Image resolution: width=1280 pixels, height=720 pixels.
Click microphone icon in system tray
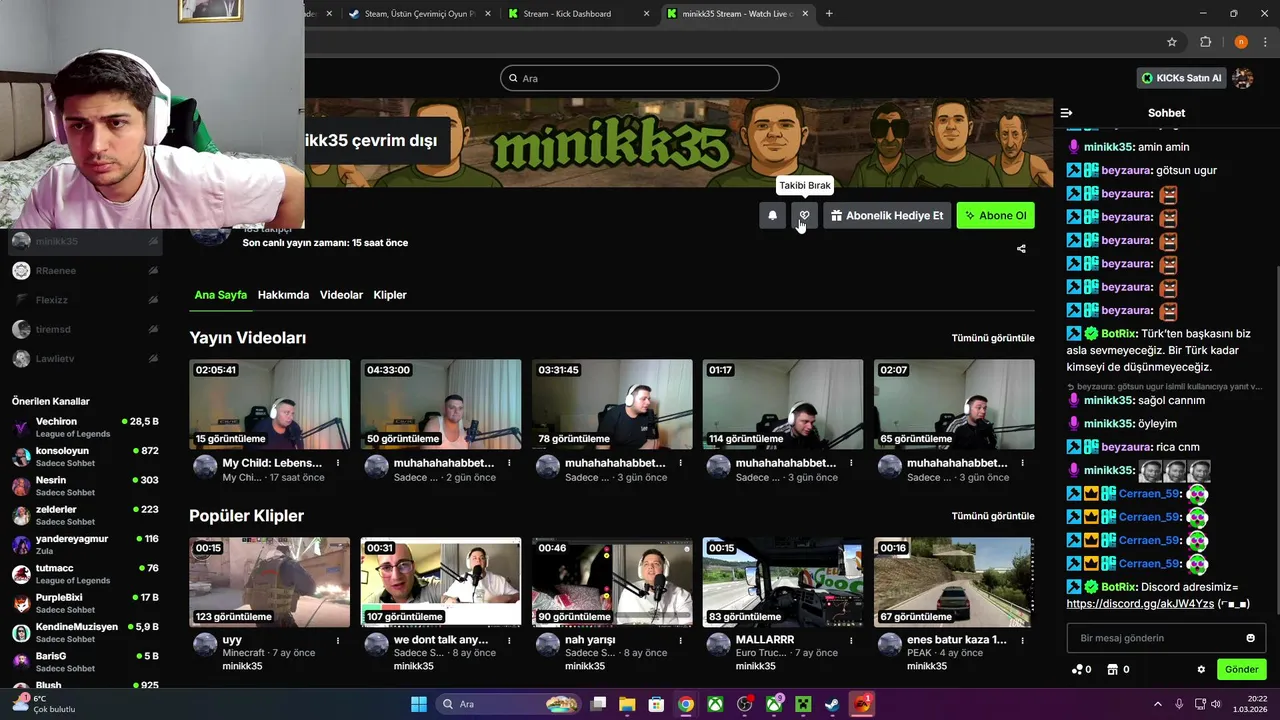(1179, 704)
